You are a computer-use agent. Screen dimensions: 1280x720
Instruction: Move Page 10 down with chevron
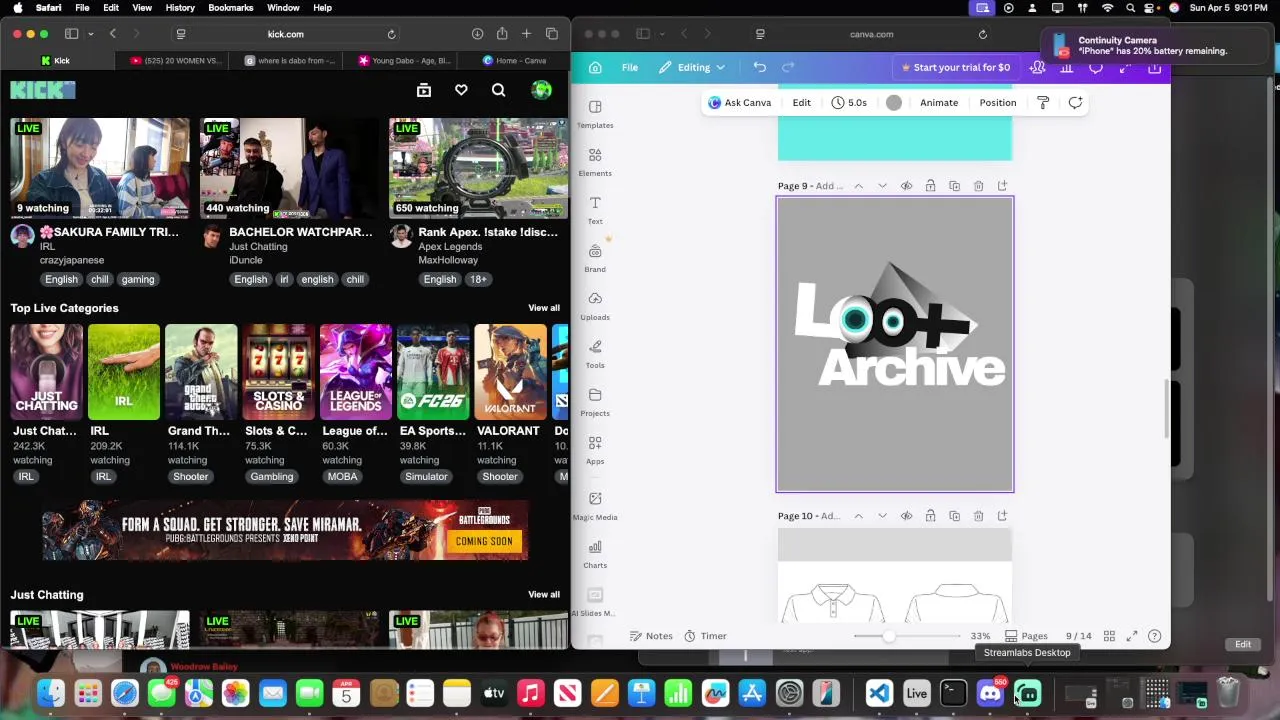coord(882,516)
